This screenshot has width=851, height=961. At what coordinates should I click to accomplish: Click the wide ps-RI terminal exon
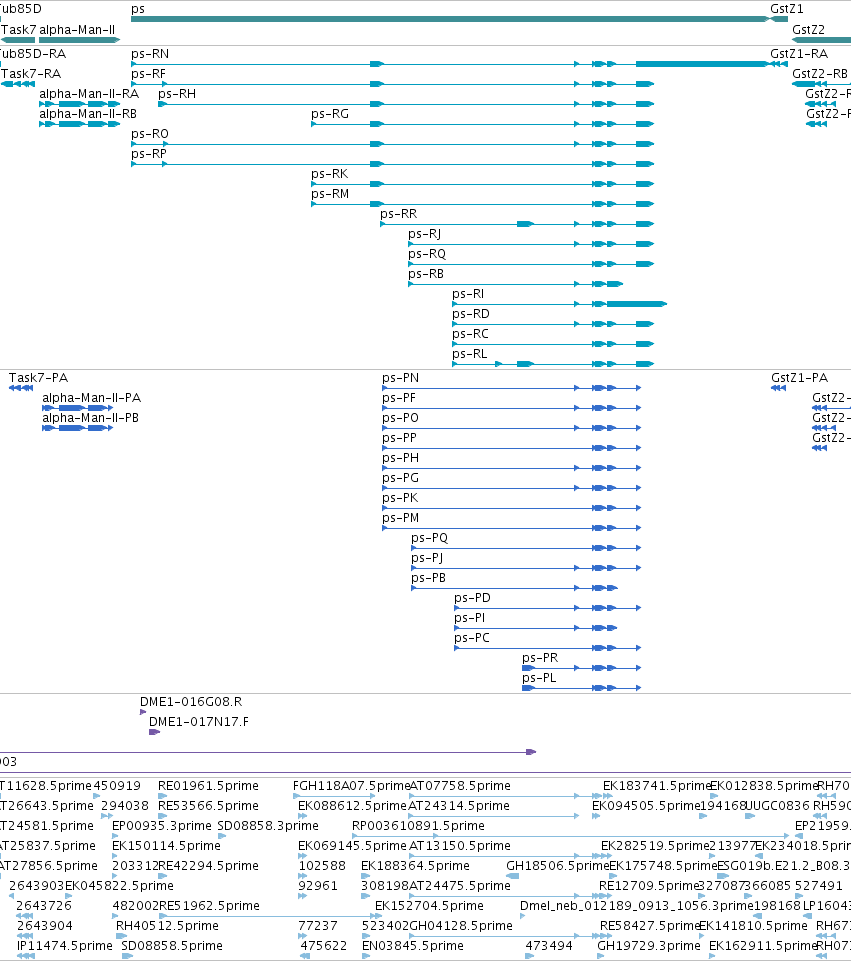click(x=637, y=304)
